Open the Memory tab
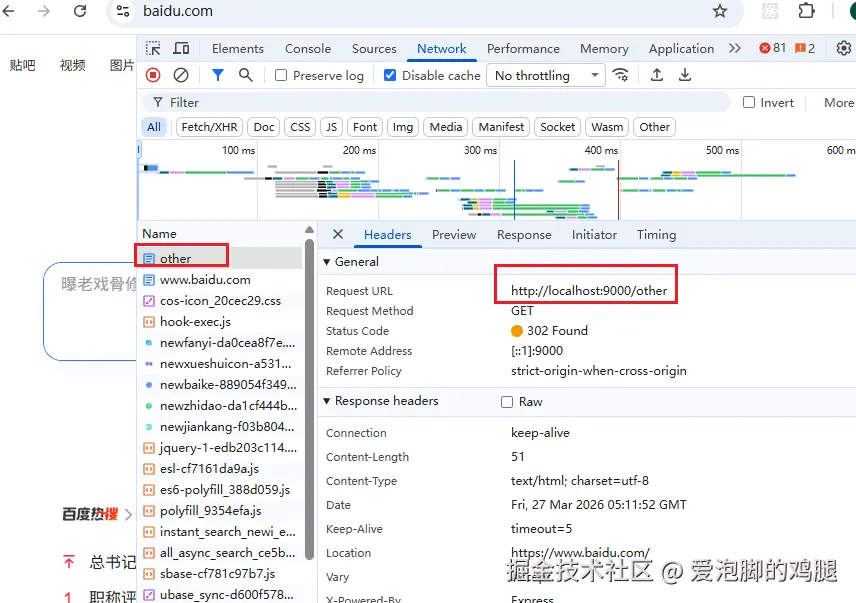The width and height of the screenshot is (856, 603). point(604,49)
